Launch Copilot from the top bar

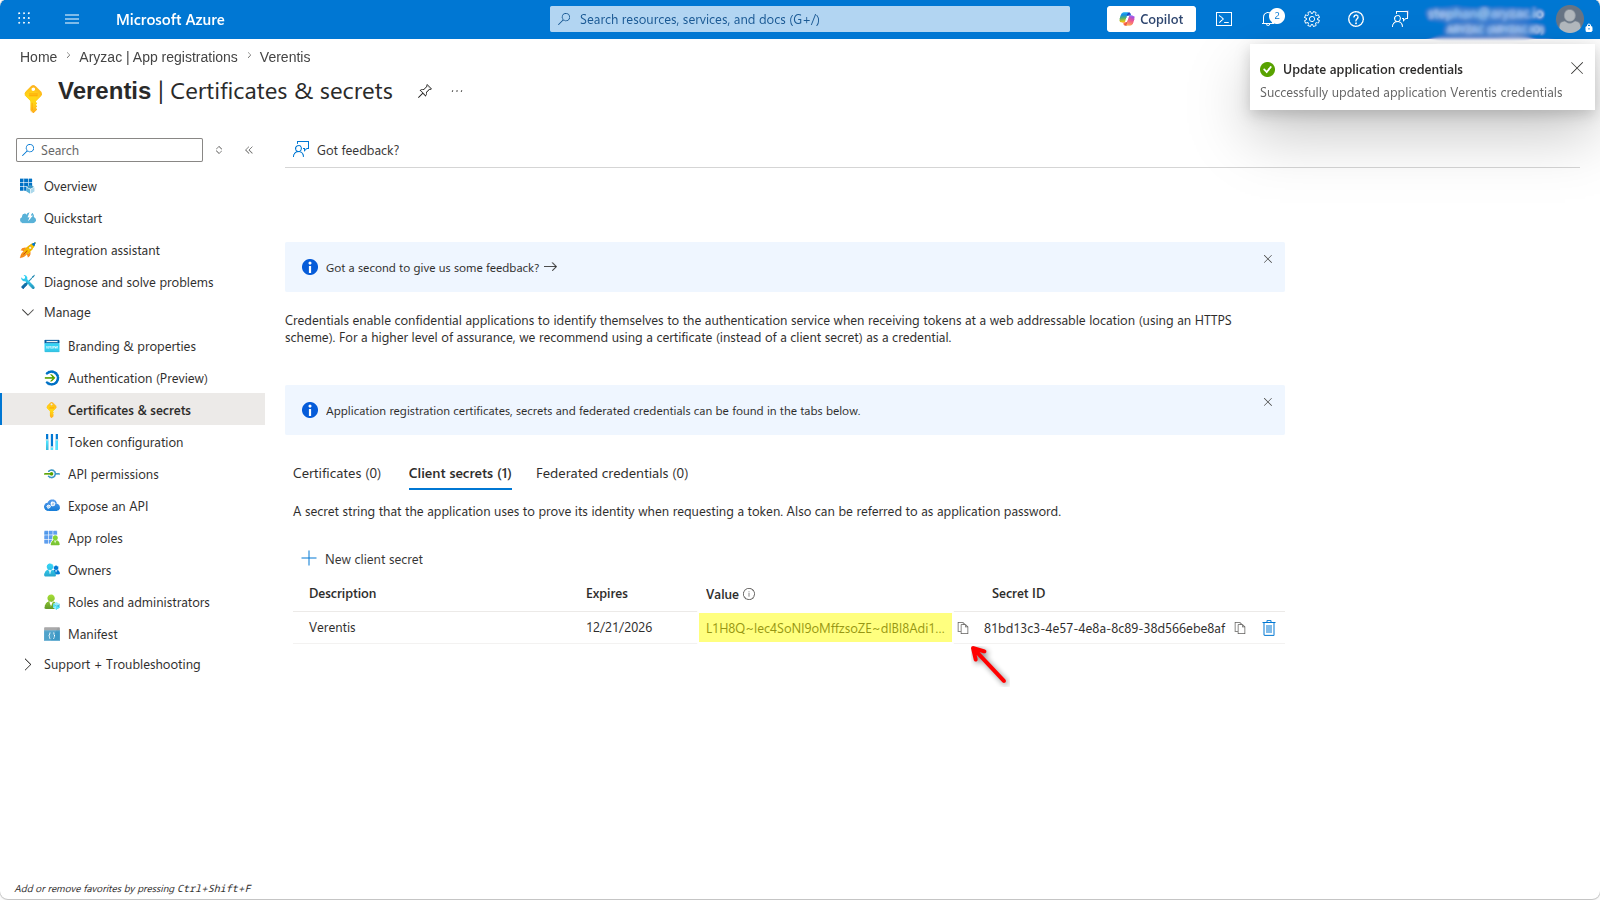click(x=1151, y=19)
